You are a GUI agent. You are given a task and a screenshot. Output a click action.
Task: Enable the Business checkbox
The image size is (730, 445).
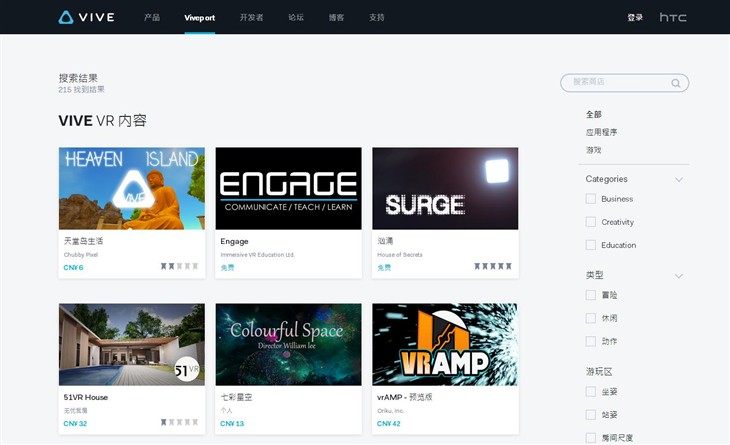591,199
